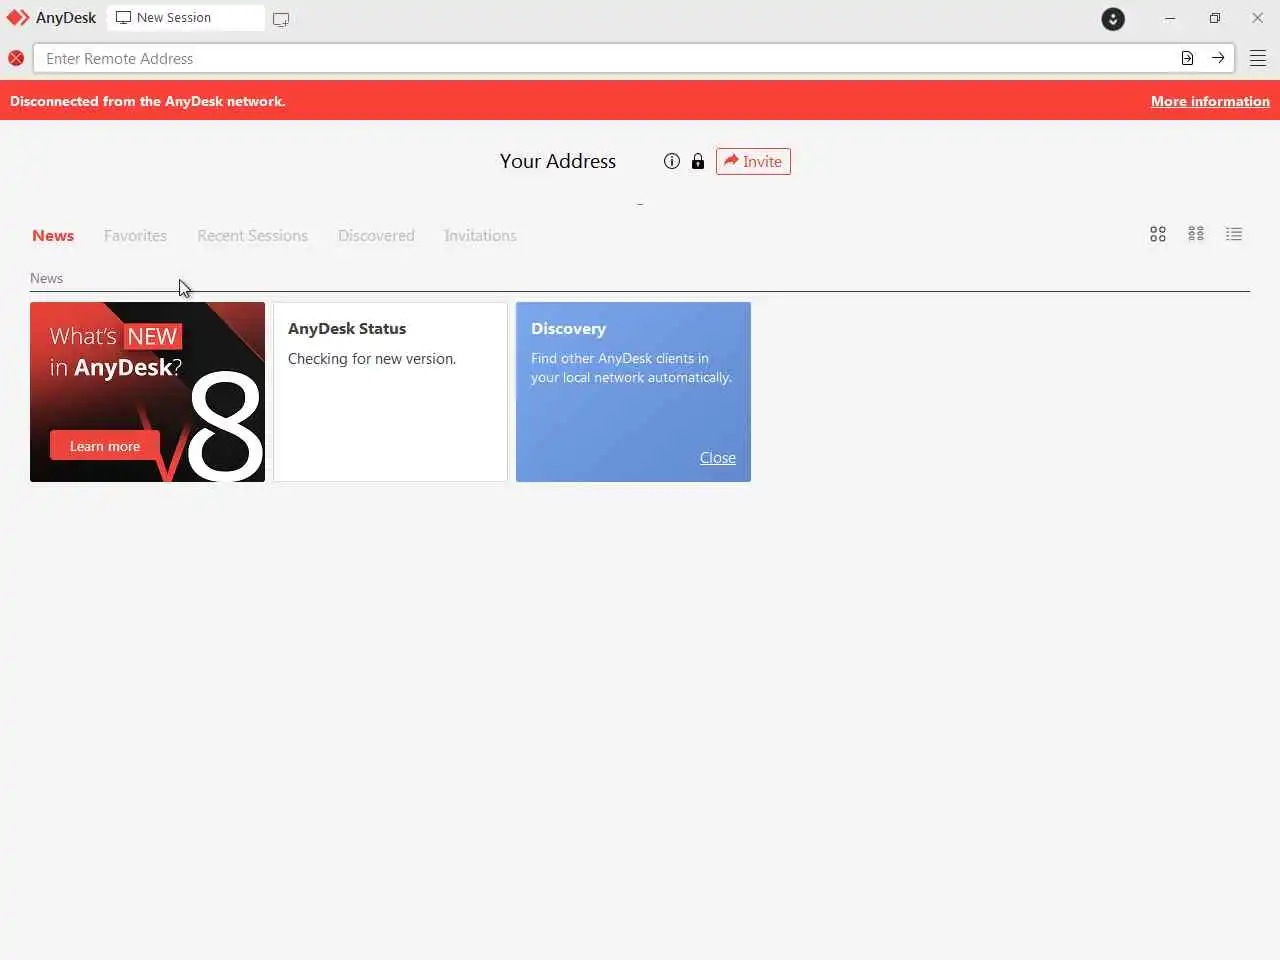Select the New Session tab
The height and width of the screenshot is (960, 1280).
pos(186,18)
